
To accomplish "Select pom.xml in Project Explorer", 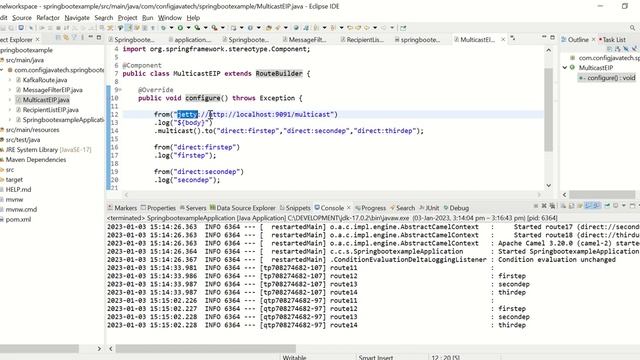I will tap(18, 219).
